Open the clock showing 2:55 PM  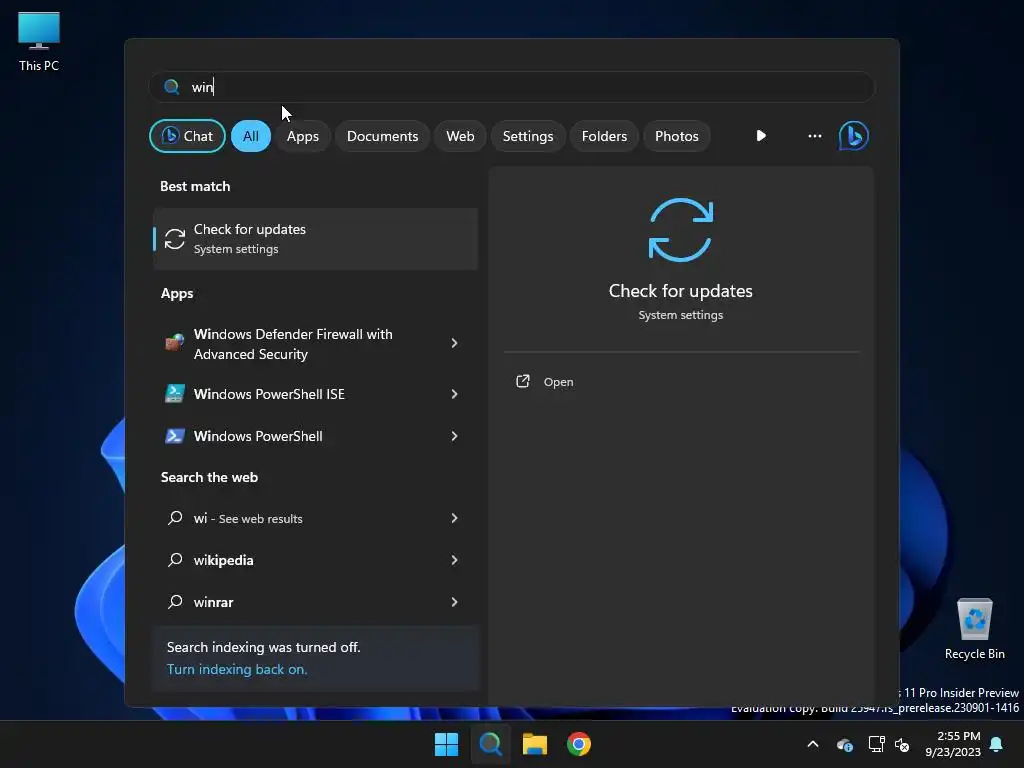(953, 744)
